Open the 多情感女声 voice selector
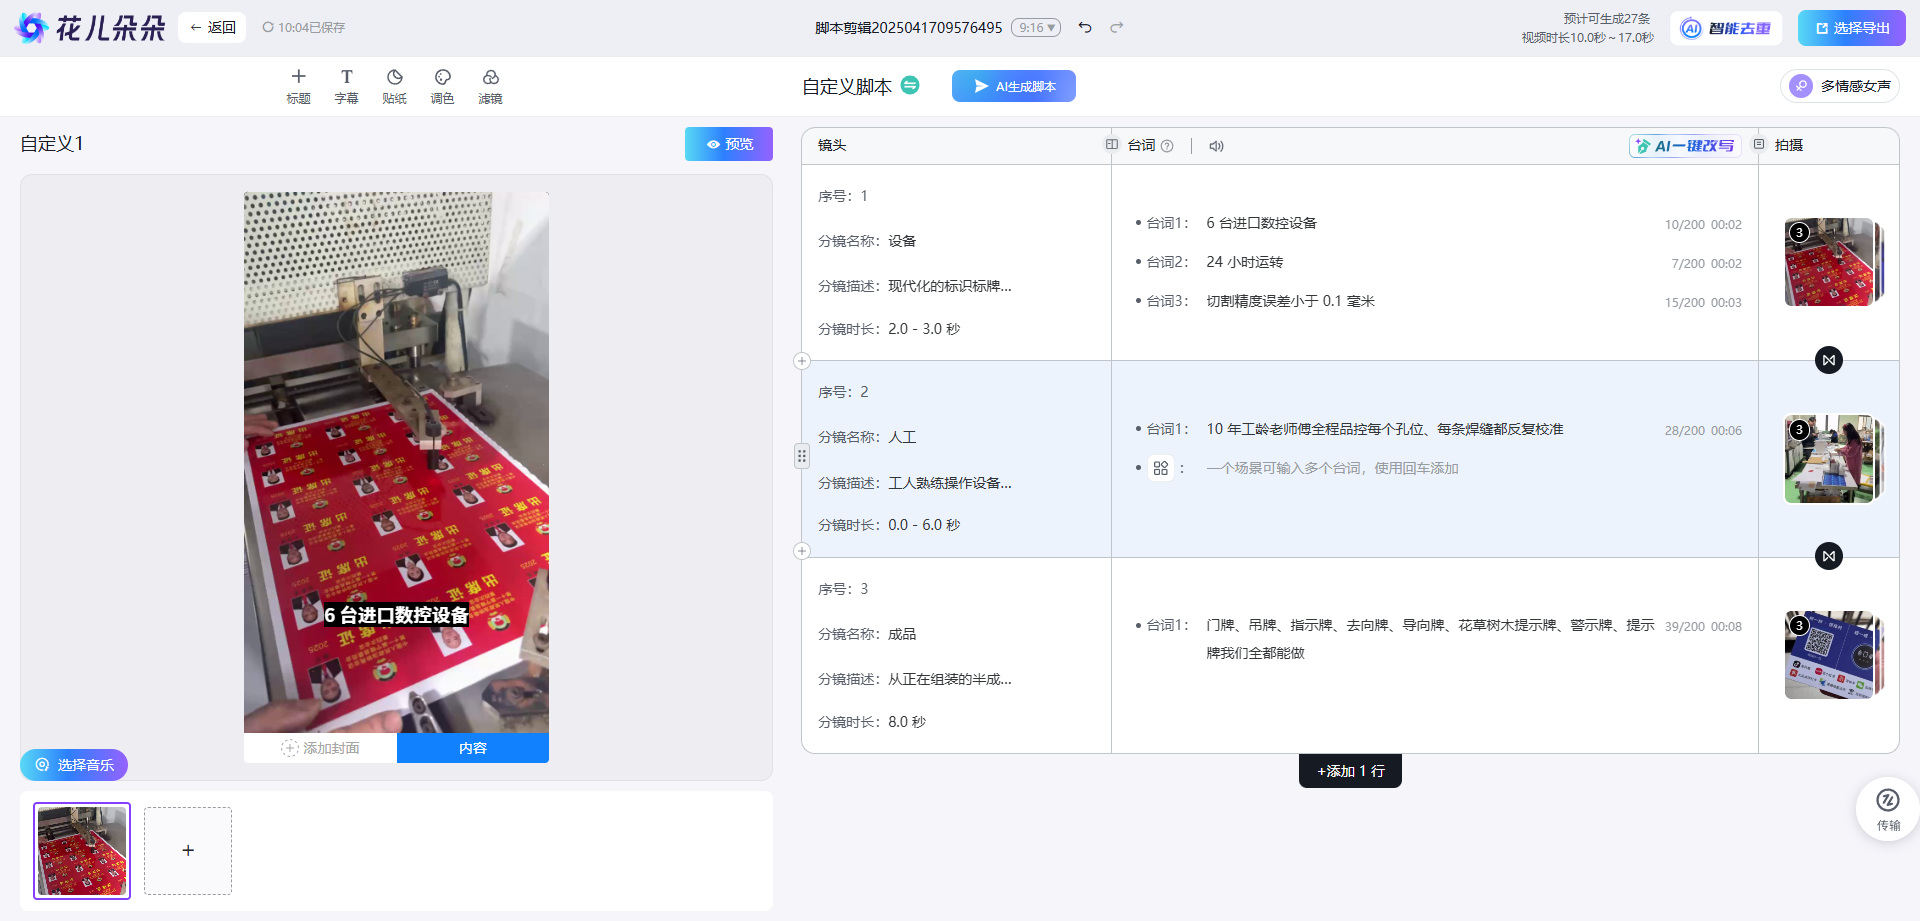 pyautogui.click(x=1840, y=86)
